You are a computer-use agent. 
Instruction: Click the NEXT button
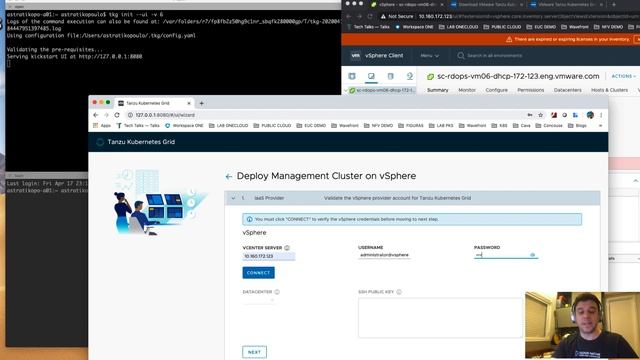[x=254, y=352]
